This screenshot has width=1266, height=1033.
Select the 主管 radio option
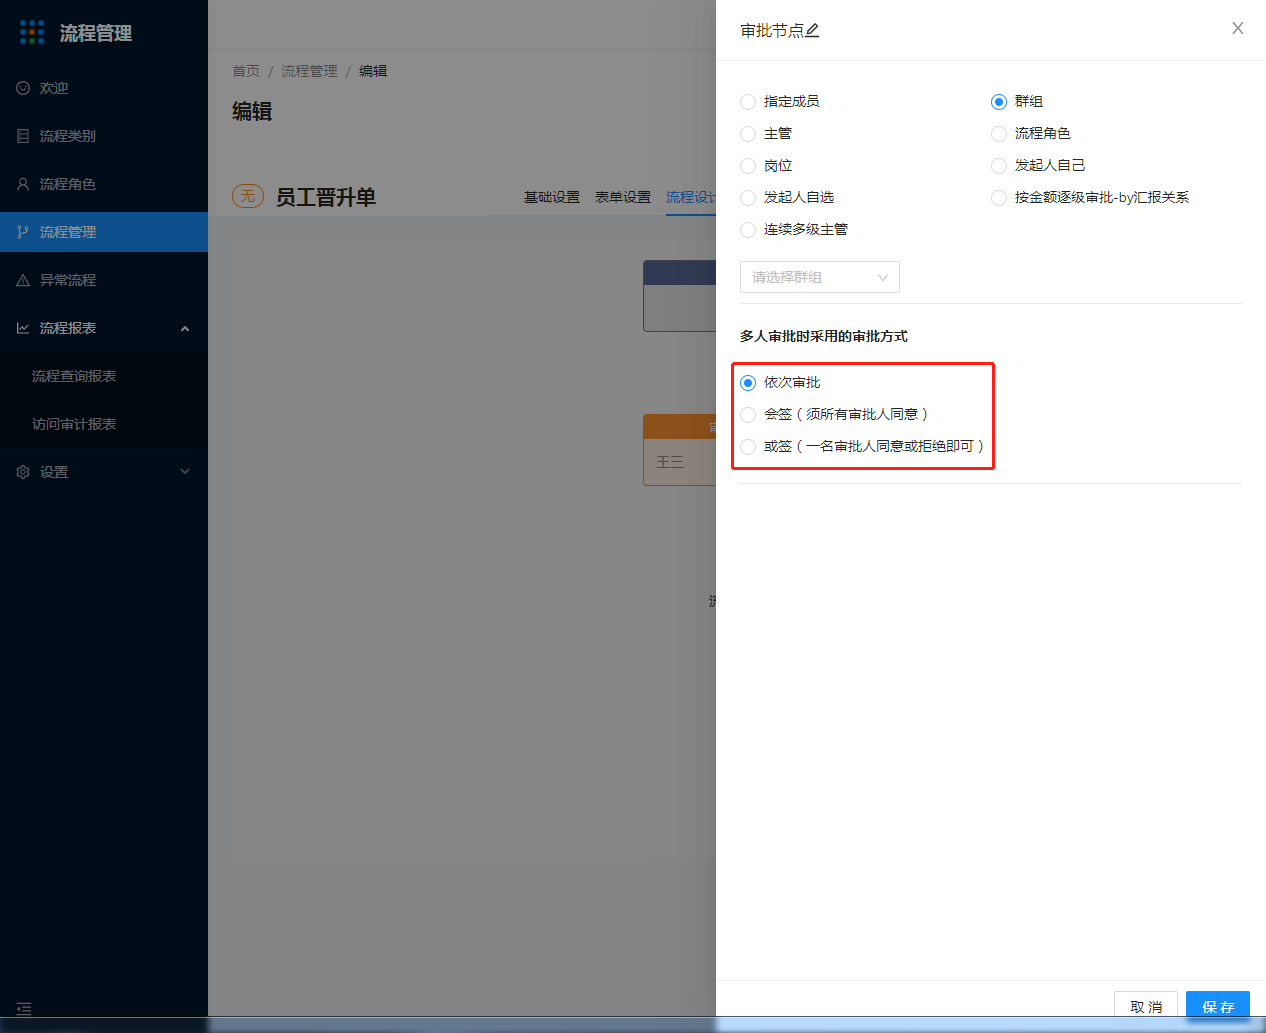tap(748, 133)
